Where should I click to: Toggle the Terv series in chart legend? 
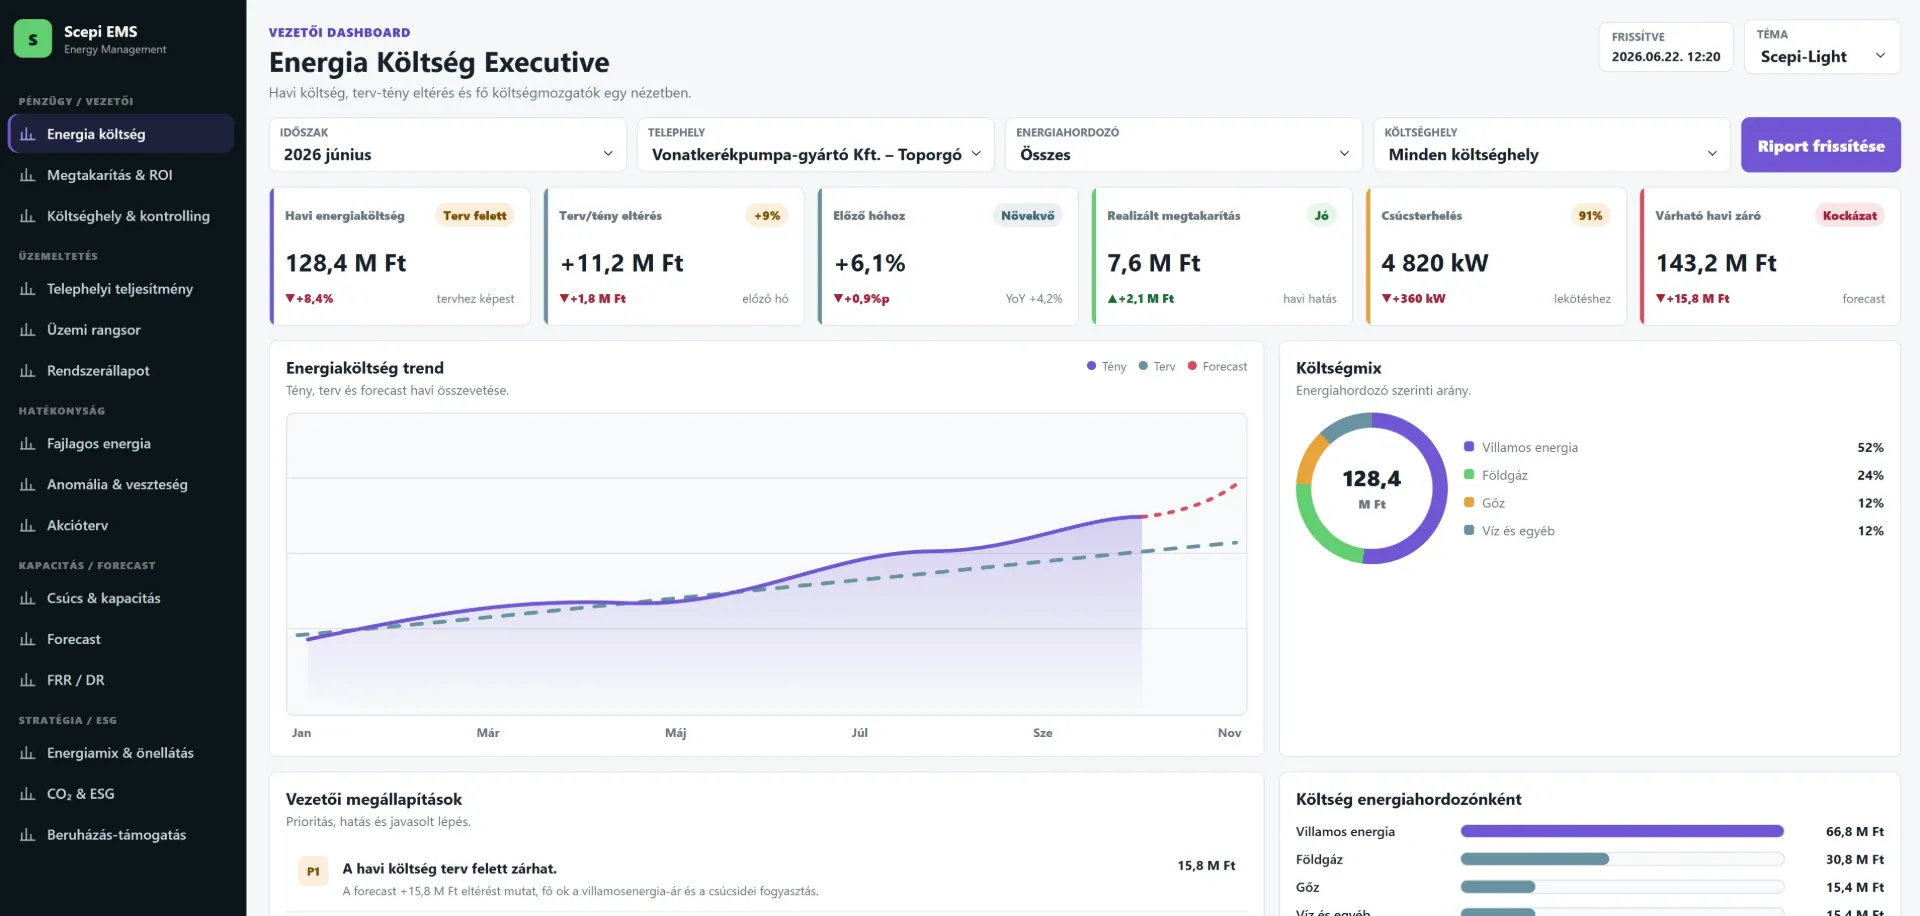coord(1157,367)
